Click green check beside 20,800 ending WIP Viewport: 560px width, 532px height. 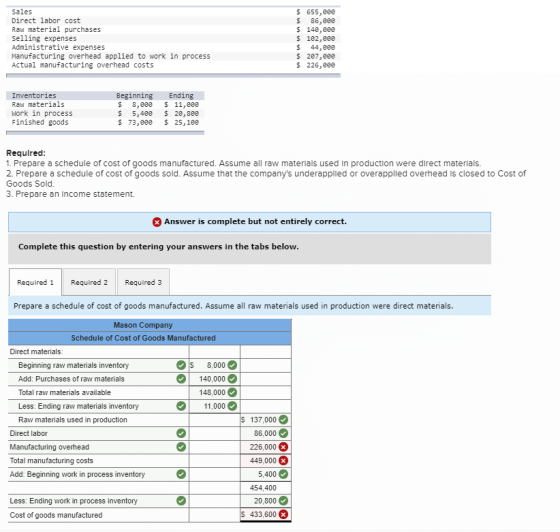(x=284, y=501)
